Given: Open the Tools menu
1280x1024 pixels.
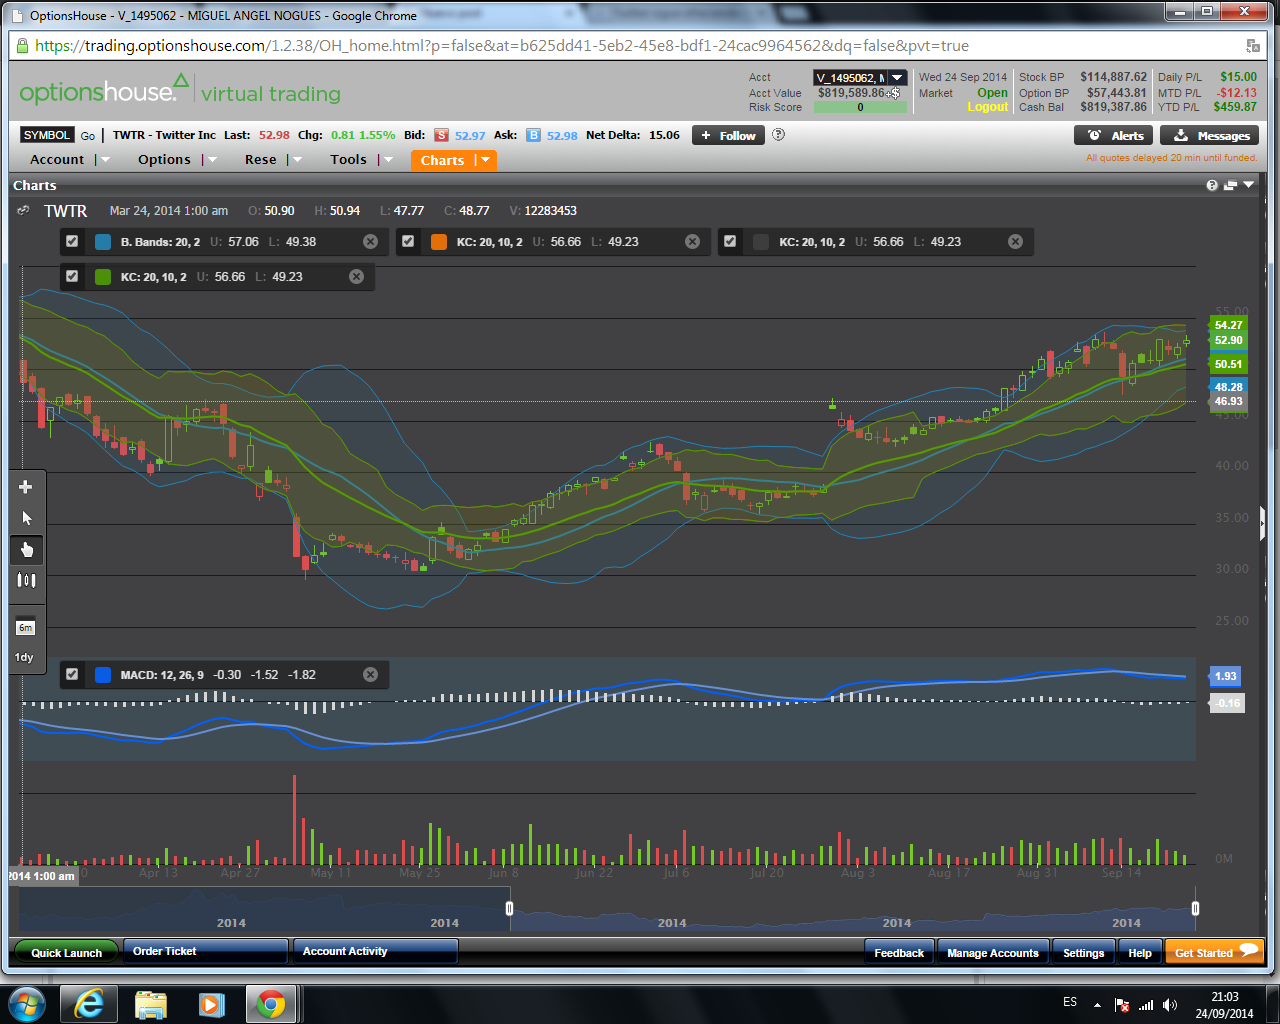Looking at the screenshot, I should [x=349, y=160].
